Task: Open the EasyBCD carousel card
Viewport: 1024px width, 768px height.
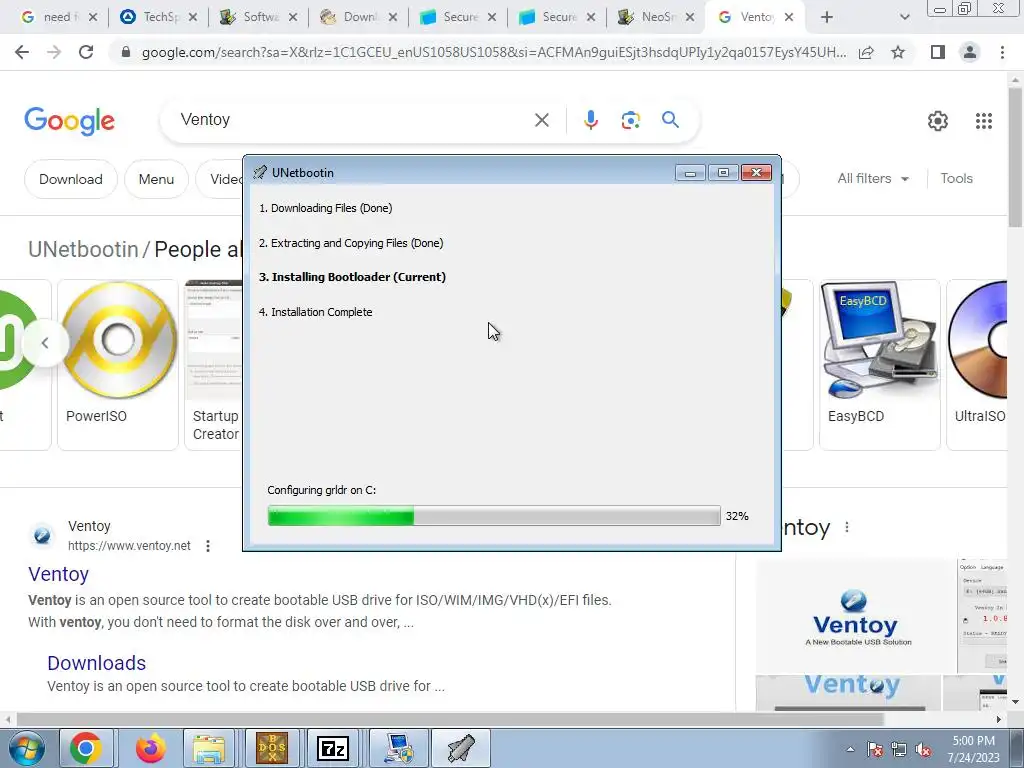Action: [880, 364]
